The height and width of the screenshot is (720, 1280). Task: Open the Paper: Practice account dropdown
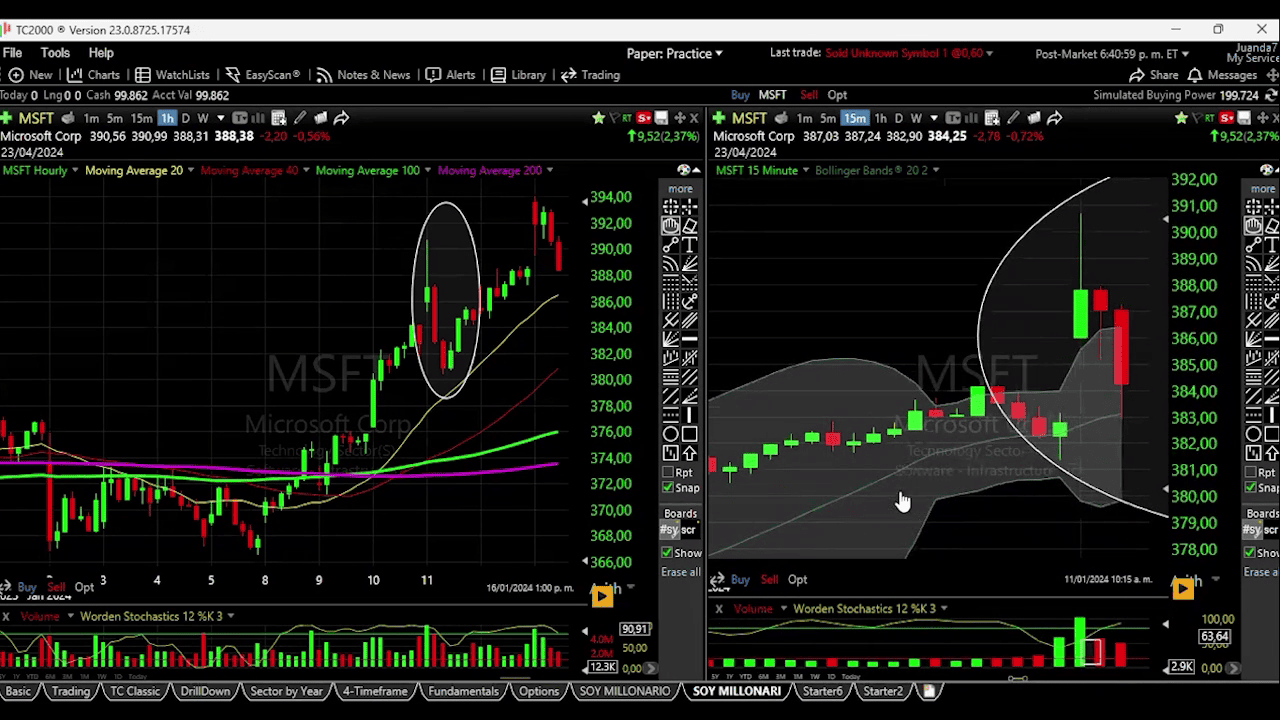pos(674,53)
